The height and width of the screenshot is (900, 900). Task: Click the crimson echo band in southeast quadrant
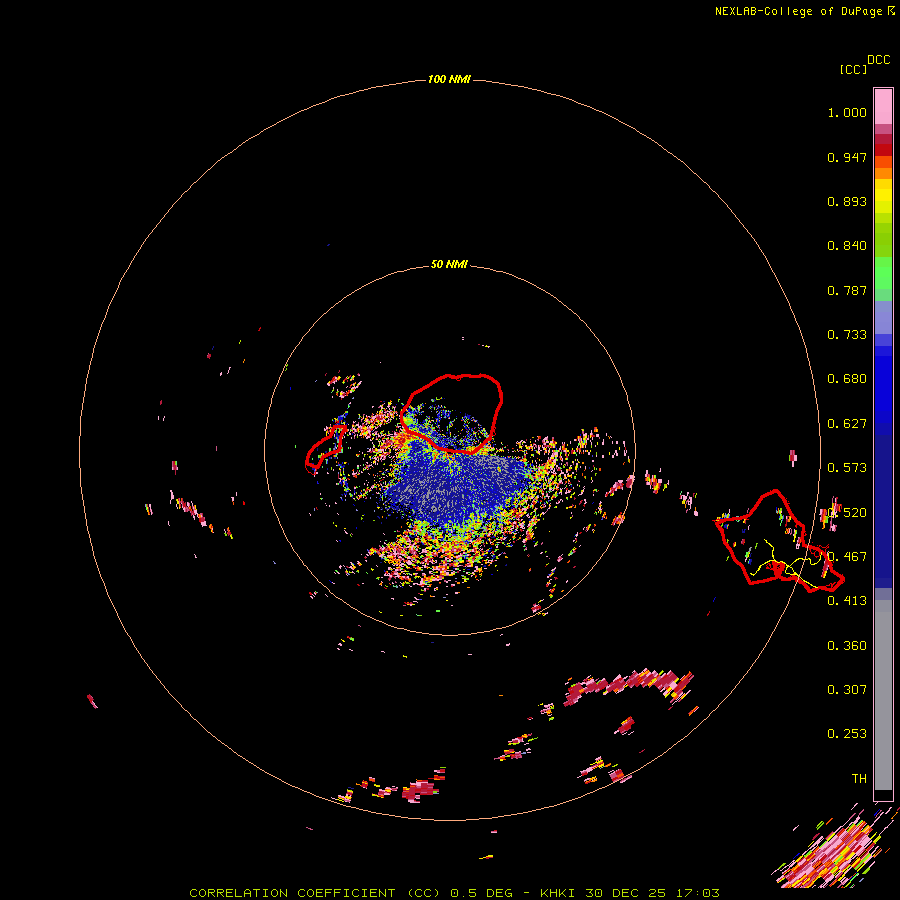click(x=629, y=686)
